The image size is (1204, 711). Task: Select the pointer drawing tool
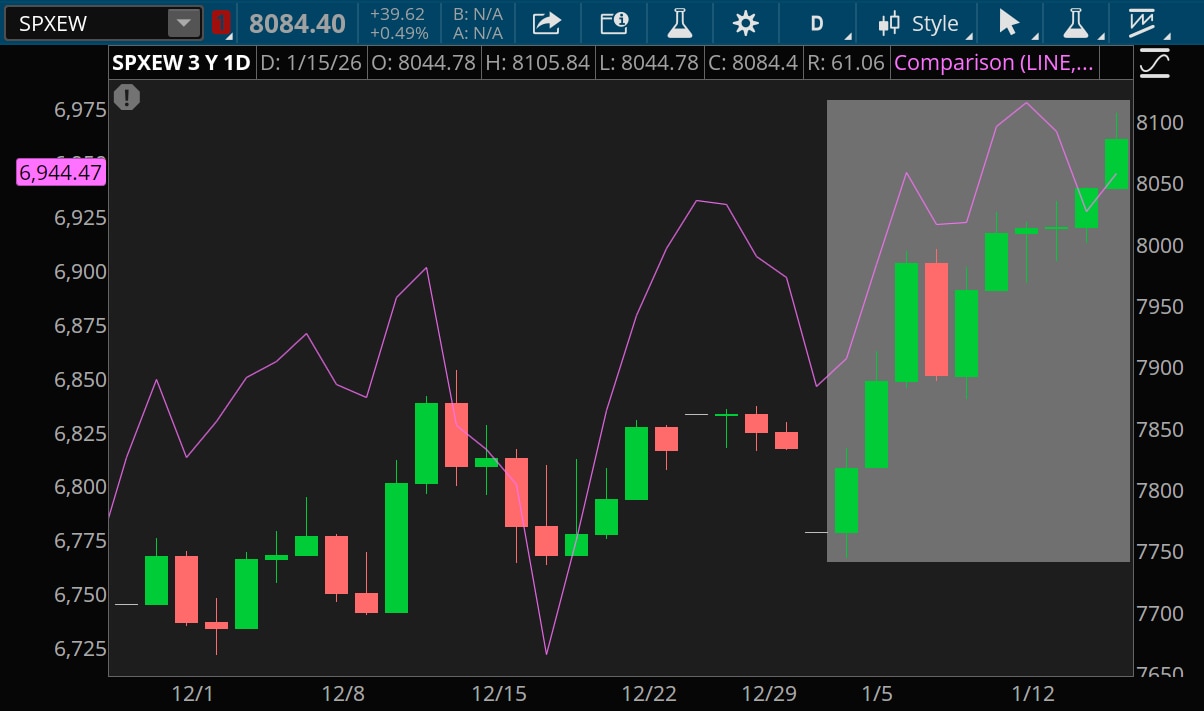(x=1009, y=23)
